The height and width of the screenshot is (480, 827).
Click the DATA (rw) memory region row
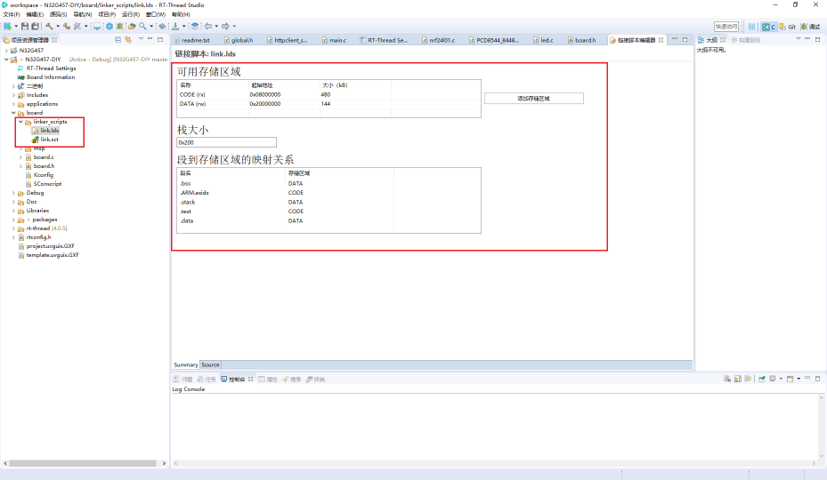coord(329,104)
